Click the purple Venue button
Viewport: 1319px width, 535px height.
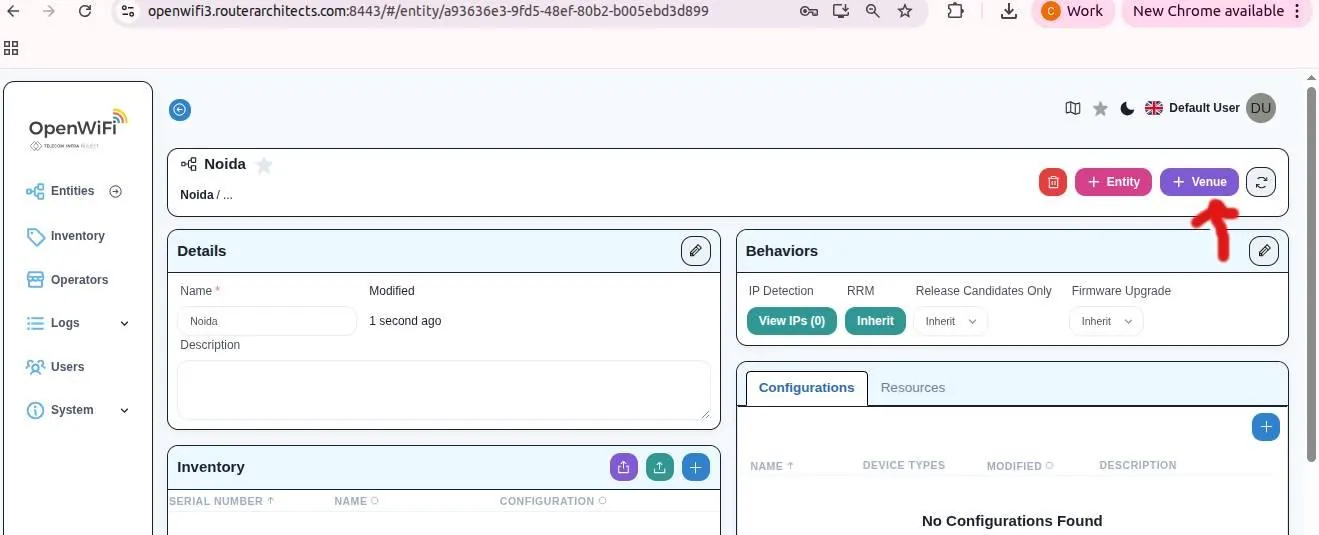1199,182
